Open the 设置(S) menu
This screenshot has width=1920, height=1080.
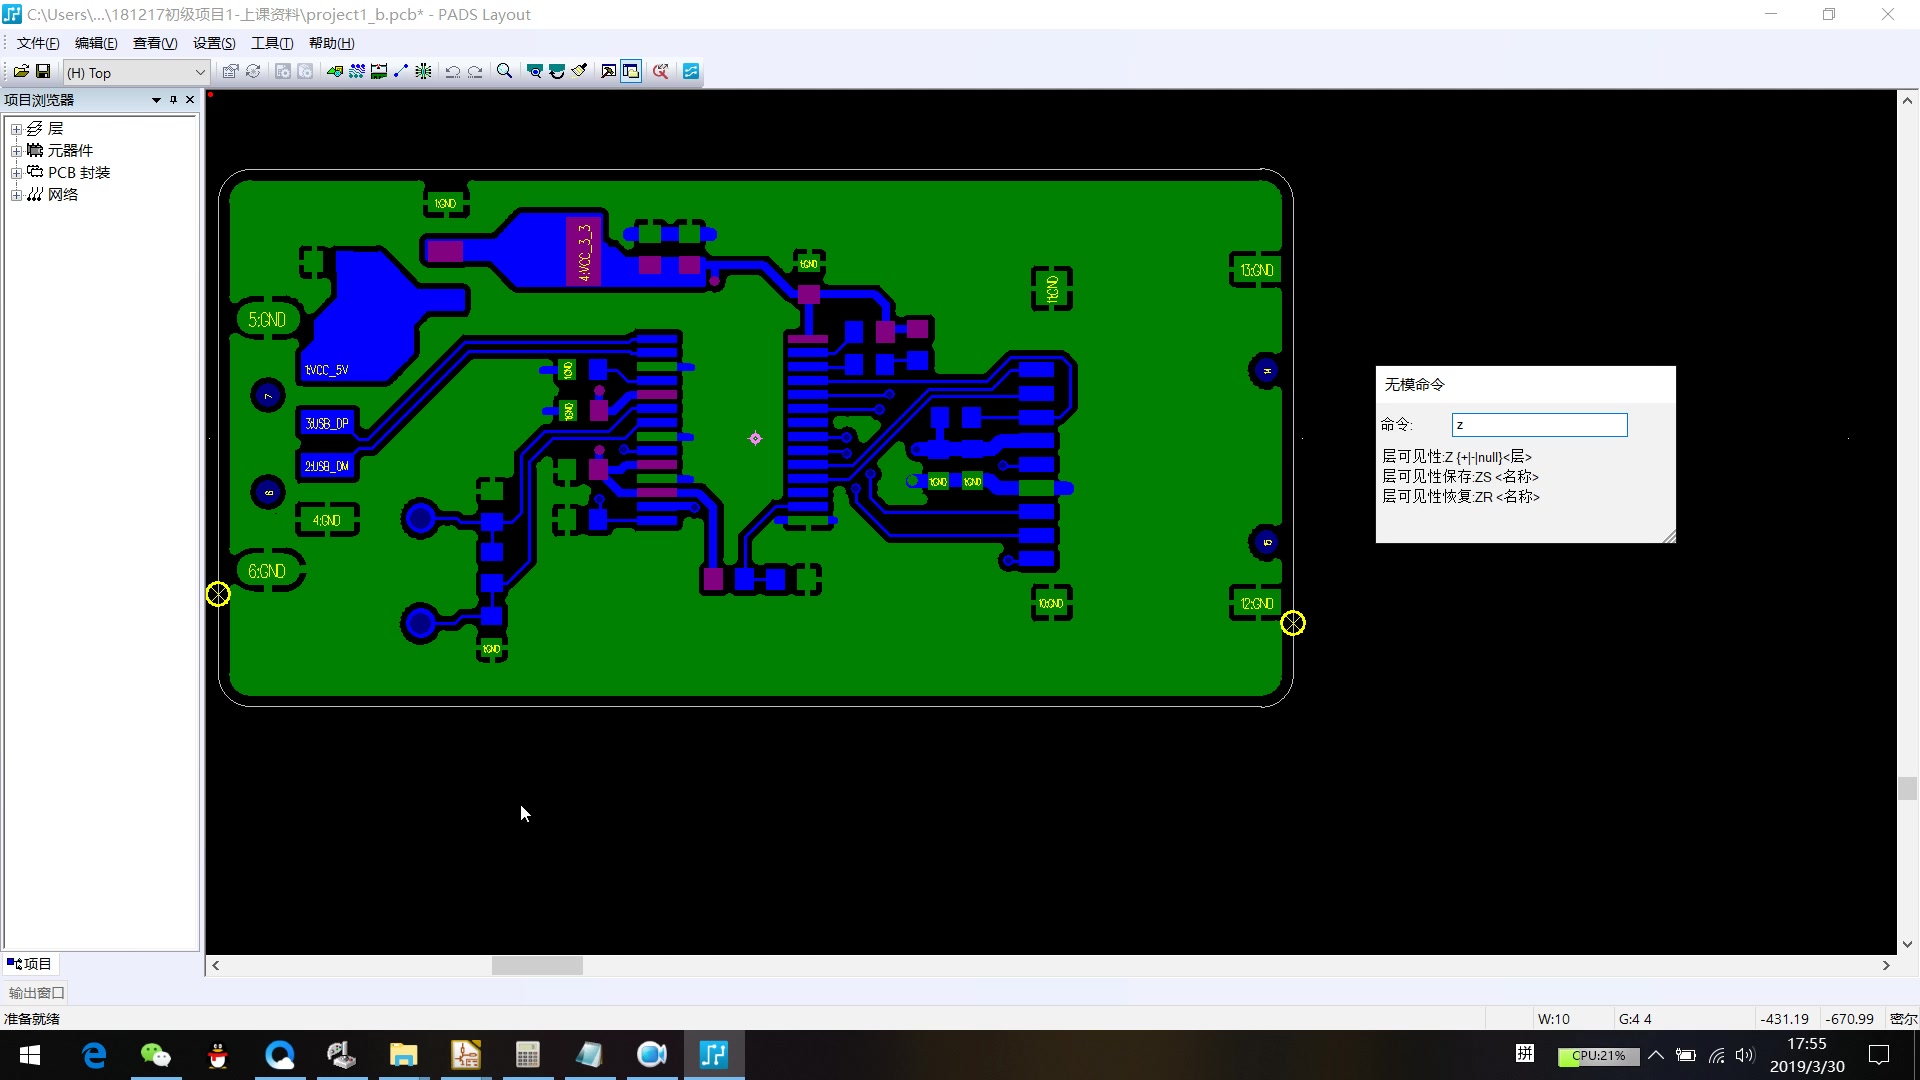[x=213, y=43]
